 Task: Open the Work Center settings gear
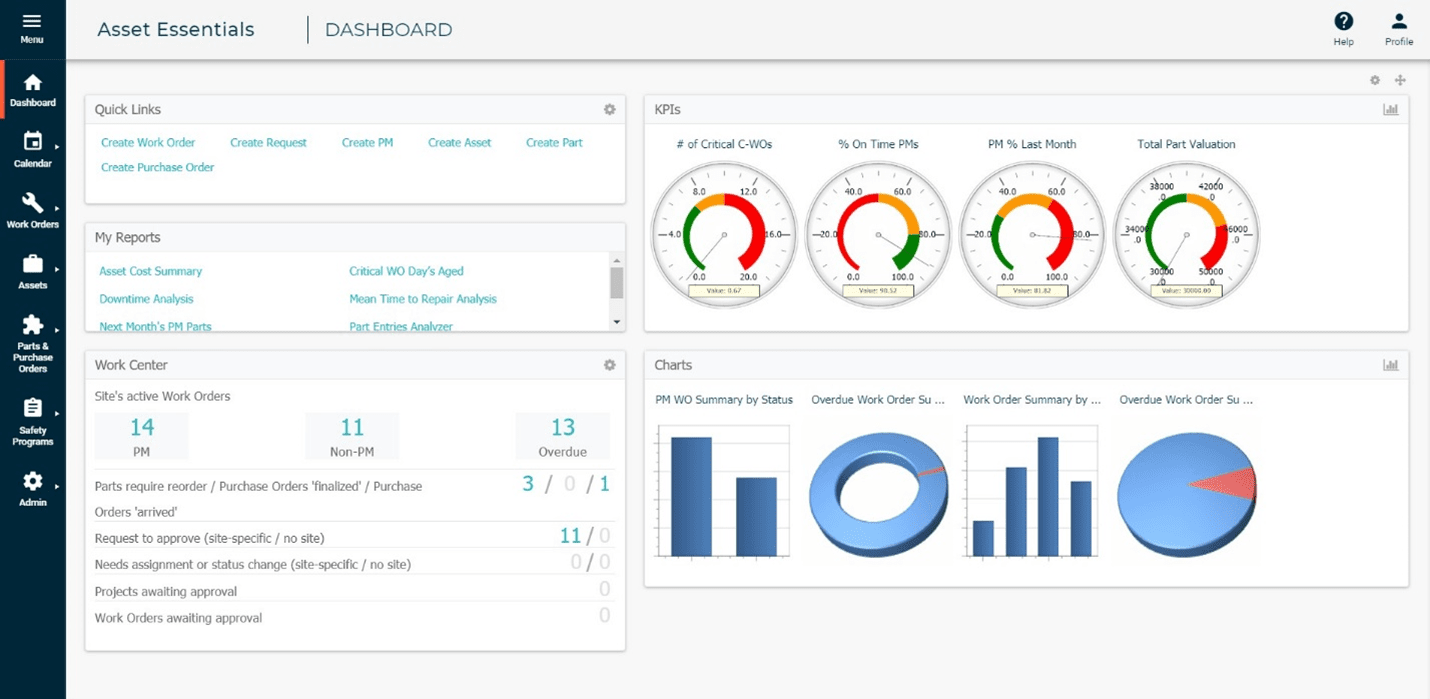609,365
